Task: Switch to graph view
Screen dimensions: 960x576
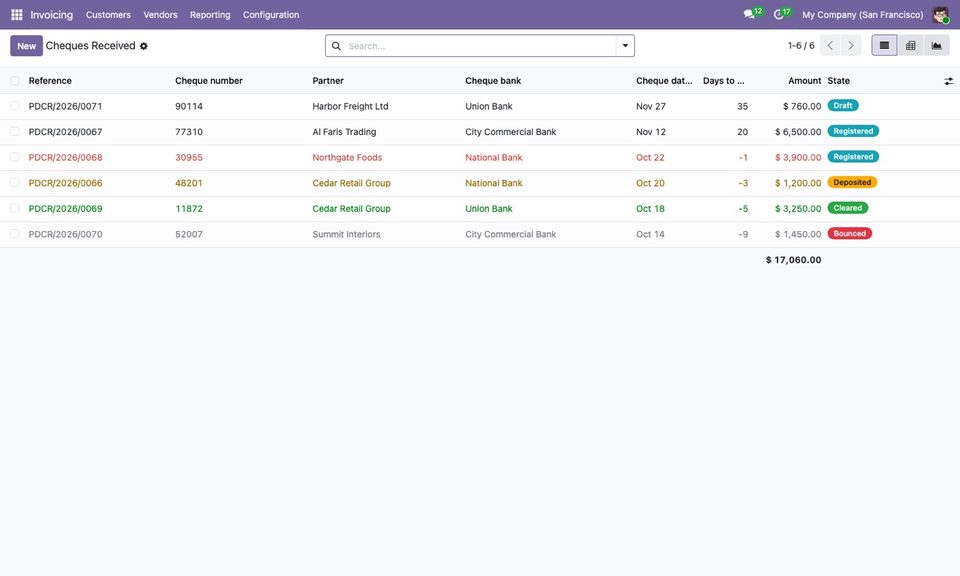Action: pos(937,45)
